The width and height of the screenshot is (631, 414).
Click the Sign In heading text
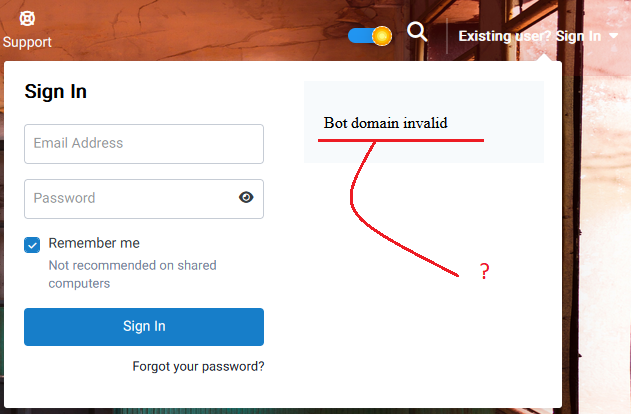(x=55, y=92)
